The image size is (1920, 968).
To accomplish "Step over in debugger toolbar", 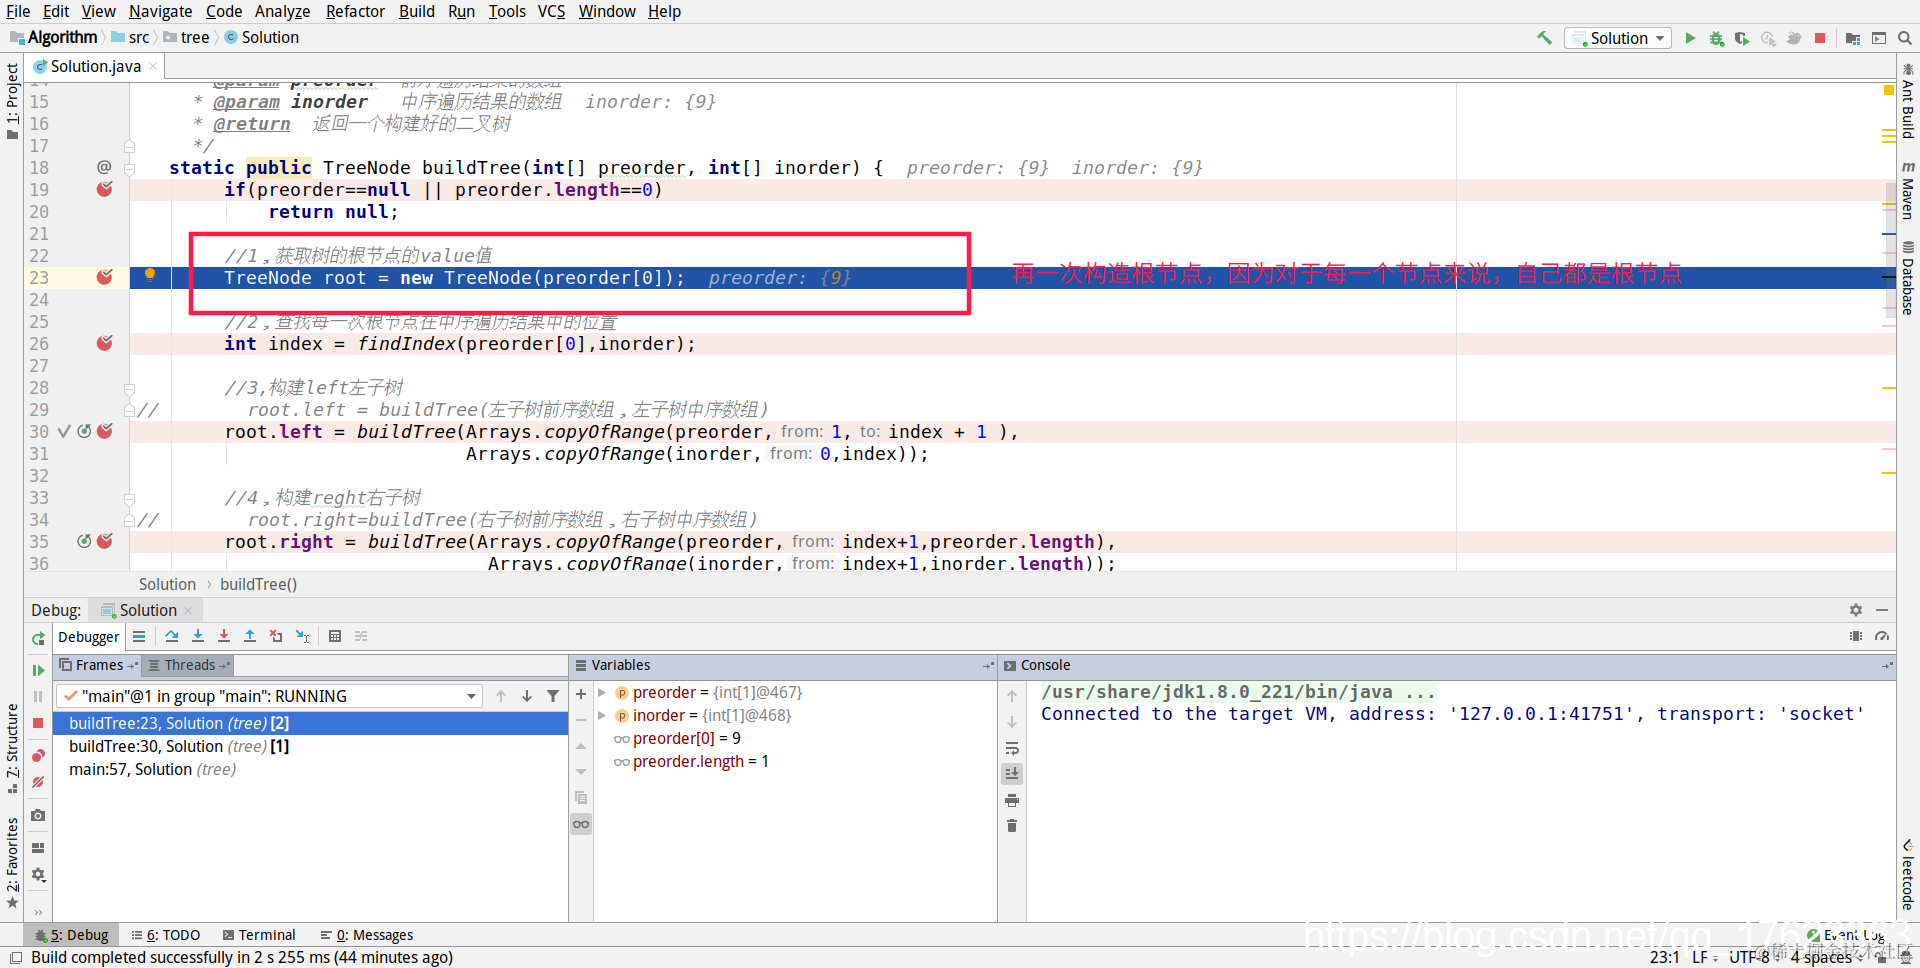I will click(x=172, y=636).
